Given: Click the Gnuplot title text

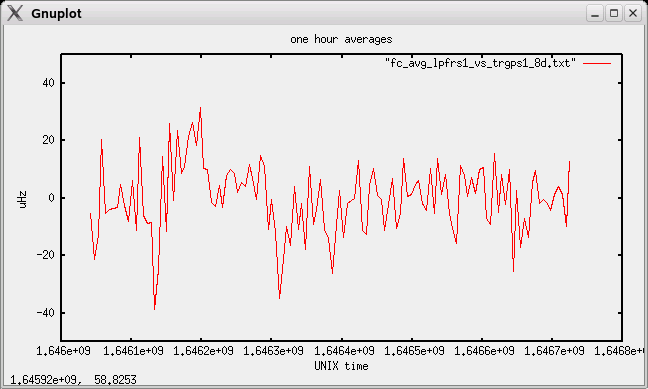Looking at the screenshot, I should point(57,14).
